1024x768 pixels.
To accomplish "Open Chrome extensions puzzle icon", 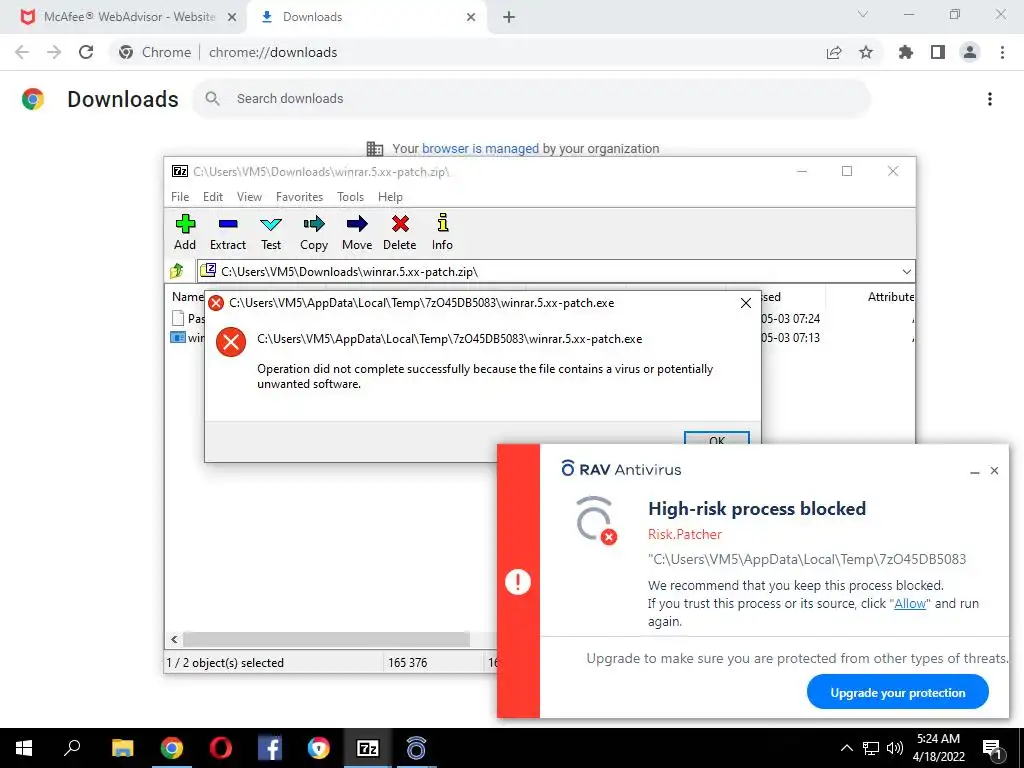I will point(906,52).
